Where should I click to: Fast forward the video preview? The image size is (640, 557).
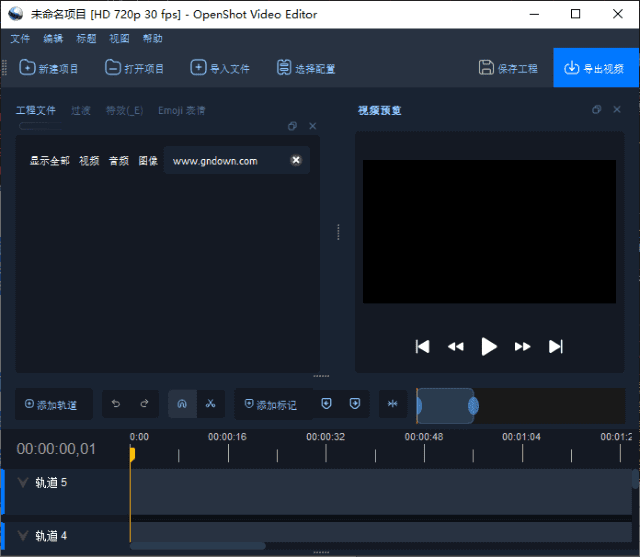522,346
